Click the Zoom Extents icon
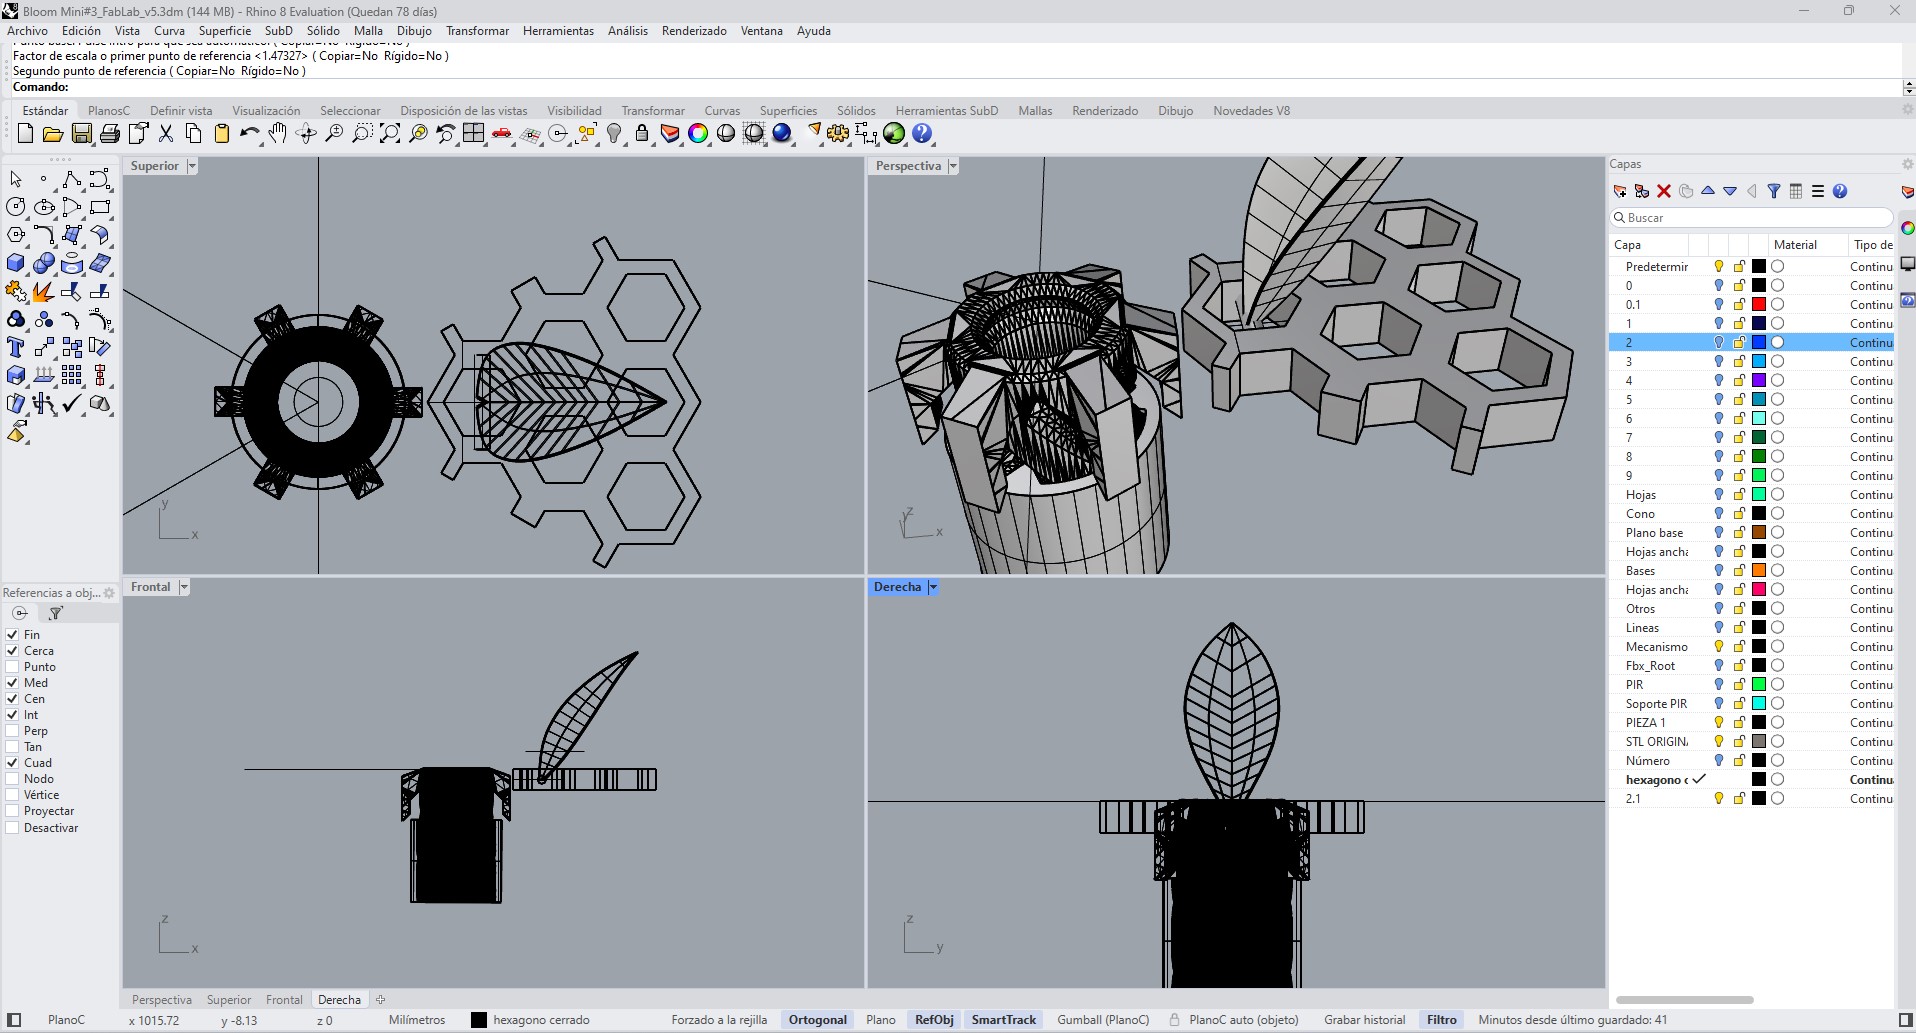 390,133
